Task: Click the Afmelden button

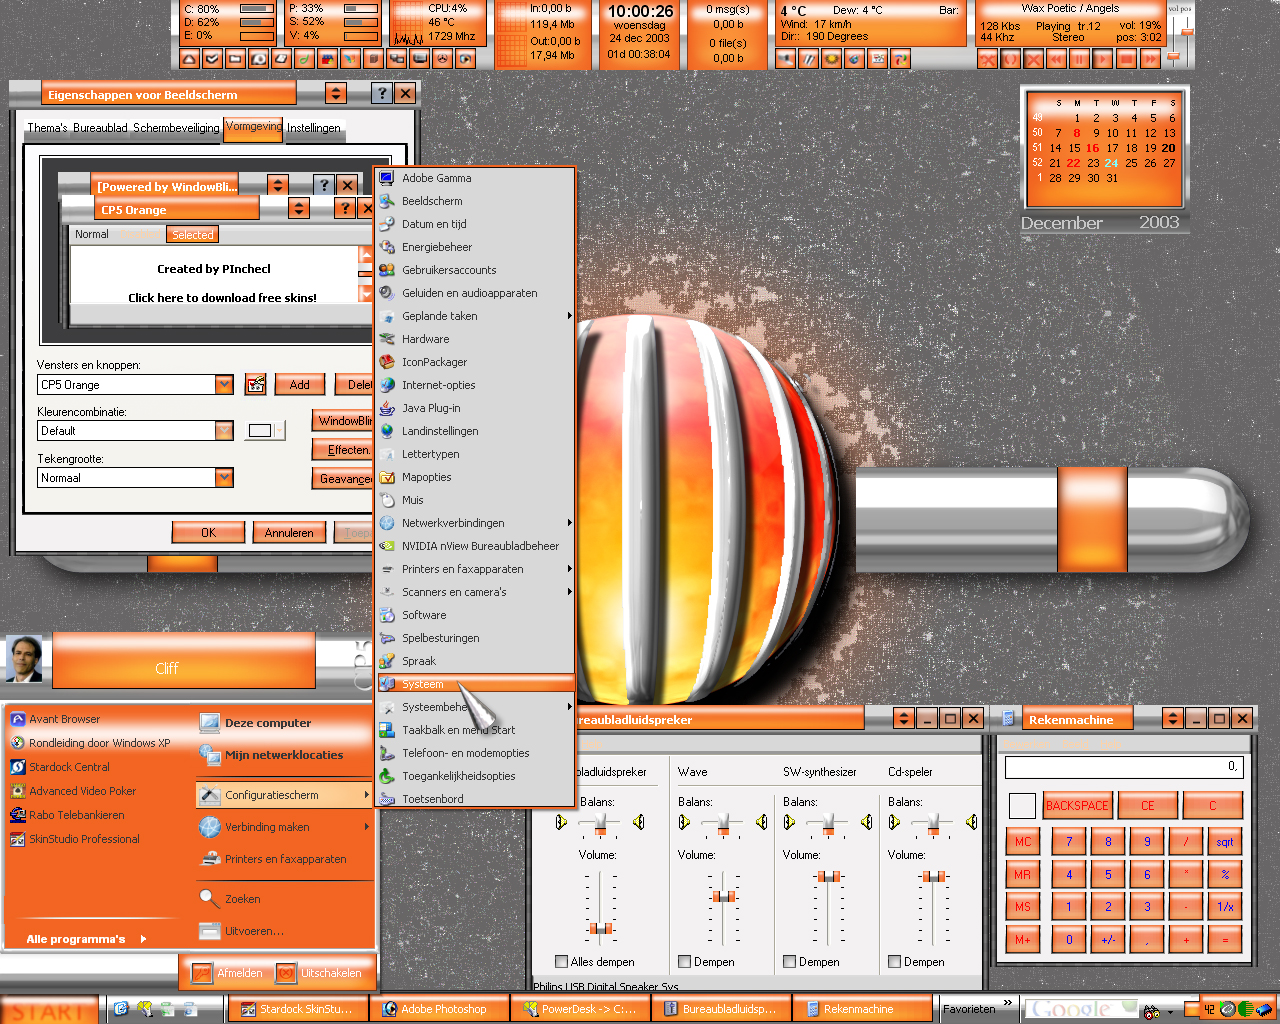Action: (x=228, y=973)
